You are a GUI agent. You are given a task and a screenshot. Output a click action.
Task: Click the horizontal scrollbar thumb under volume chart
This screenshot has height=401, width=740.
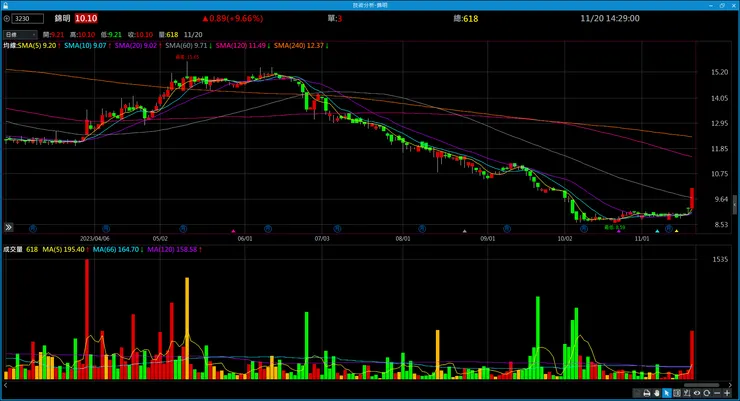coord(701,385)
